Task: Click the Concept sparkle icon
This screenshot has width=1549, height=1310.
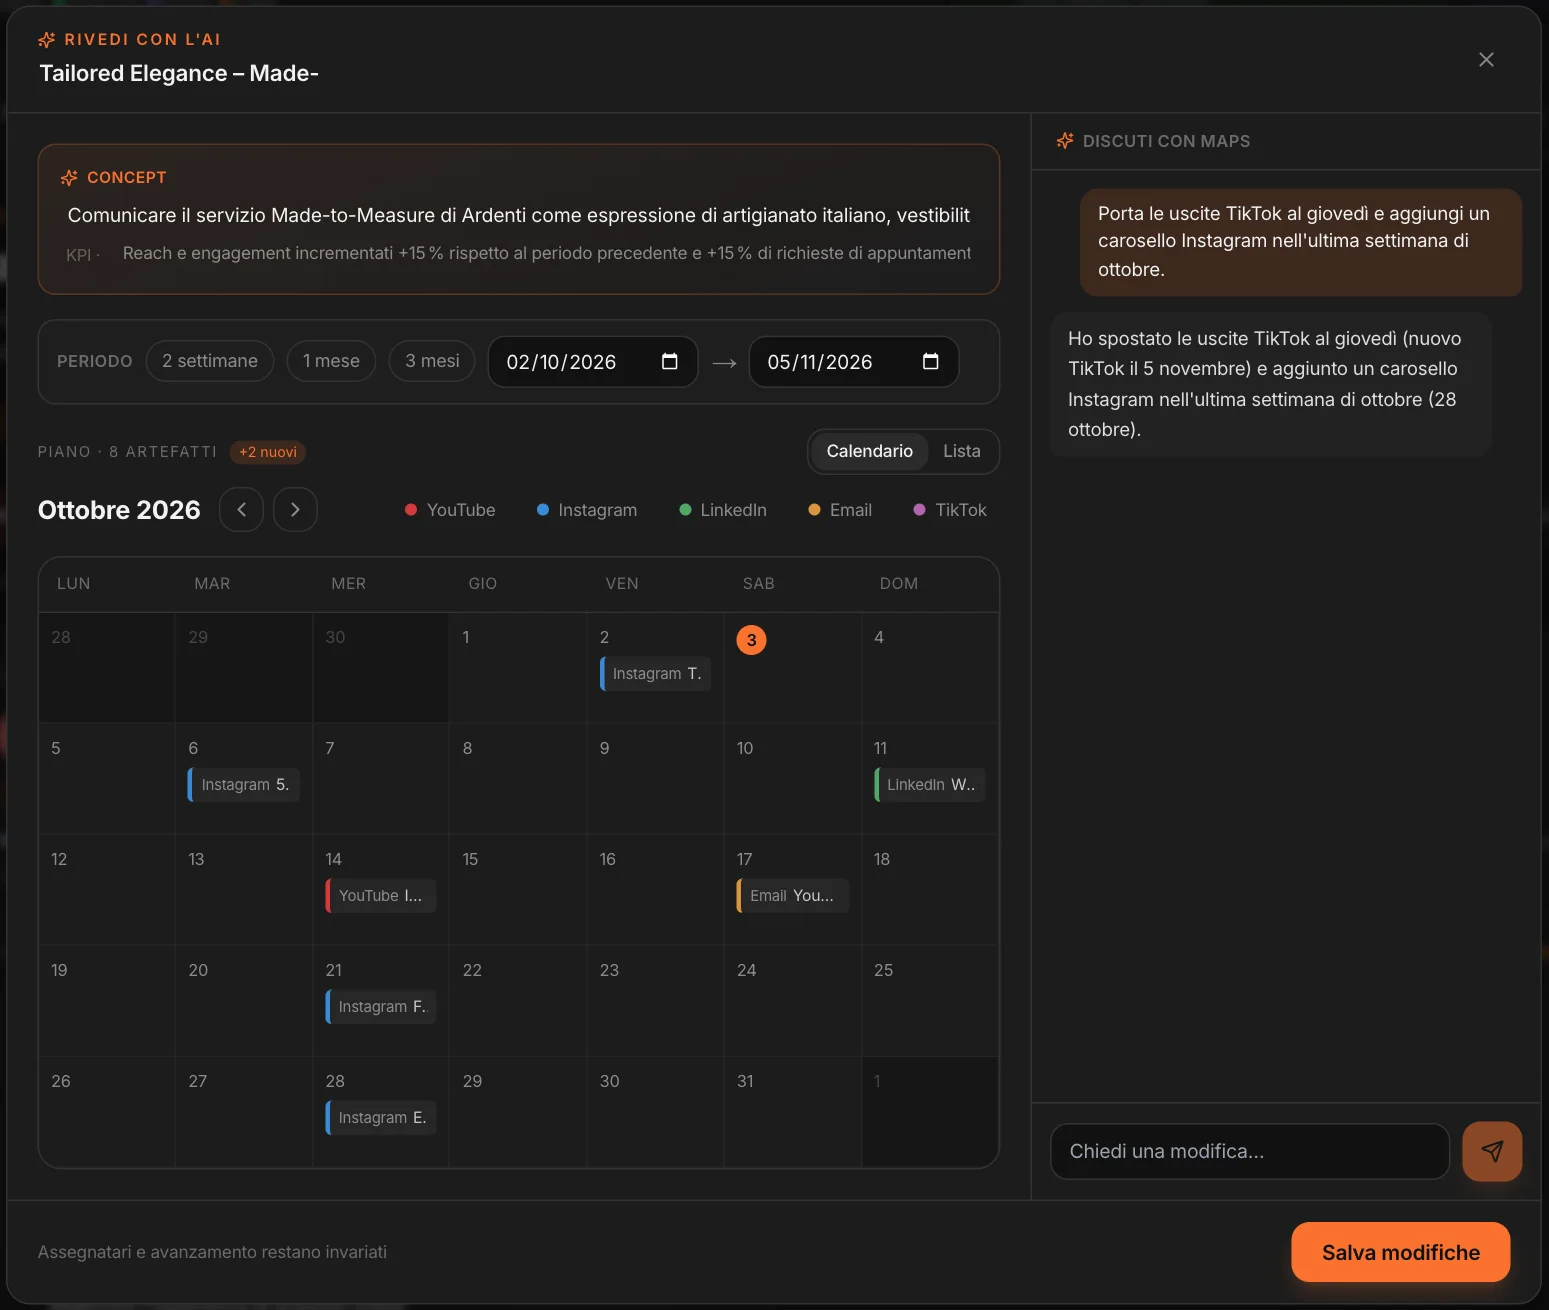Action: 69,177
